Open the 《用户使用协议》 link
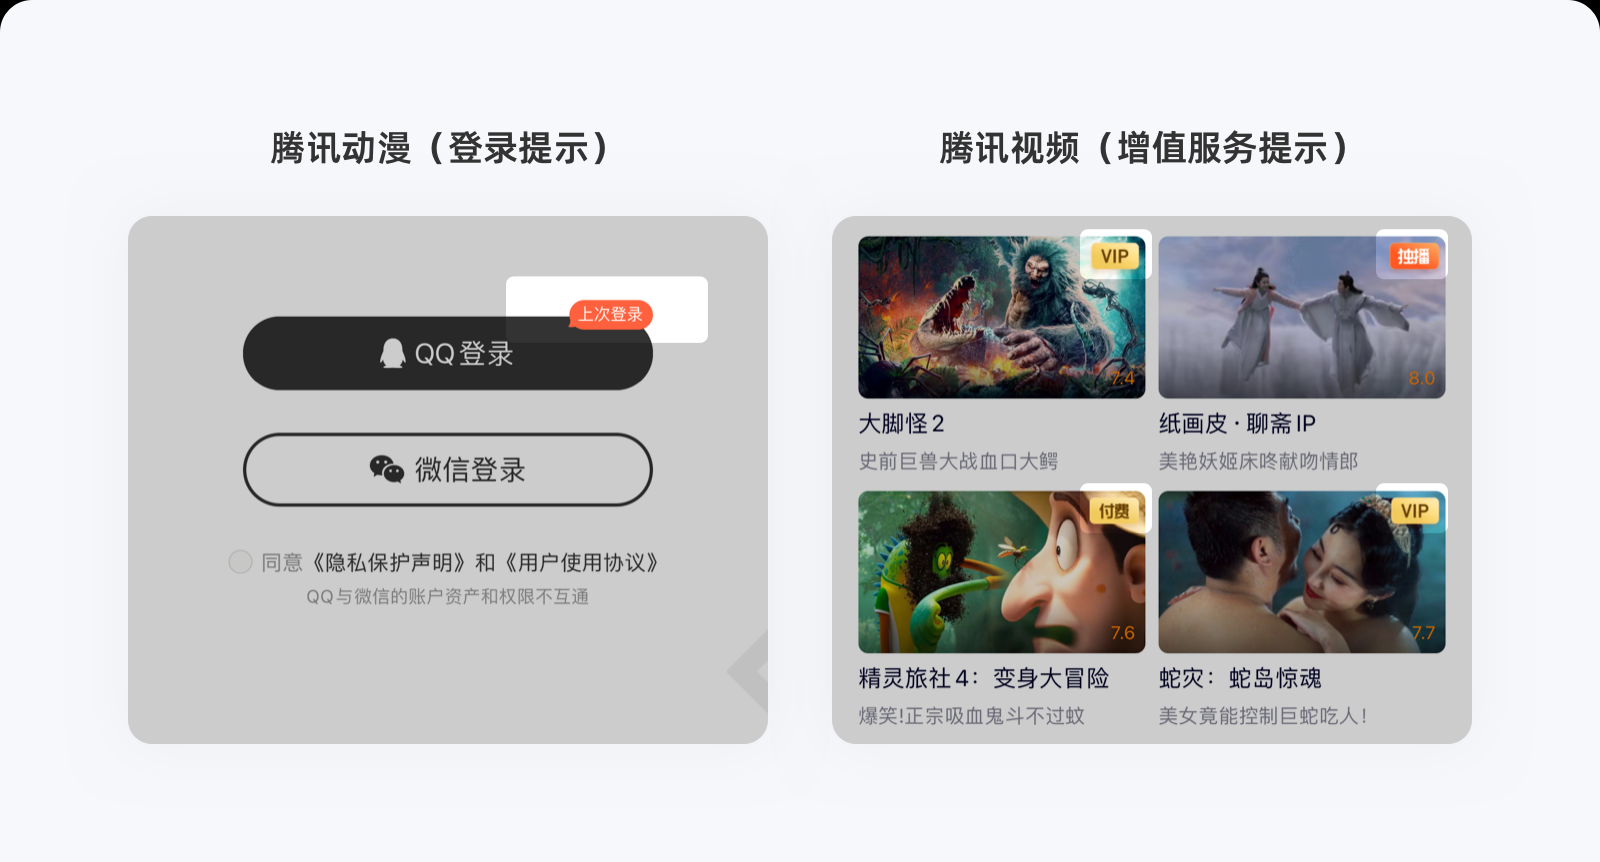Viewport: 1600px width, 862px height. (x=581, y=562)
